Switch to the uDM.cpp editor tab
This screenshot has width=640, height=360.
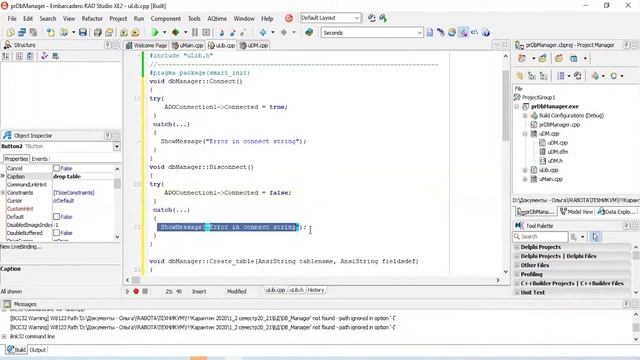coord(254,45)
